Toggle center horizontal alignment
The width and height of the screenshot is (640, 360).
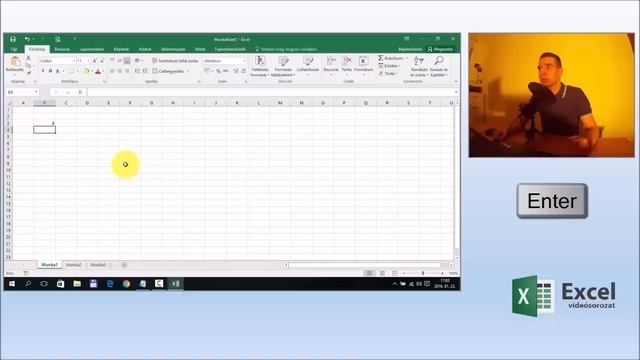click(x=120, y=71)
